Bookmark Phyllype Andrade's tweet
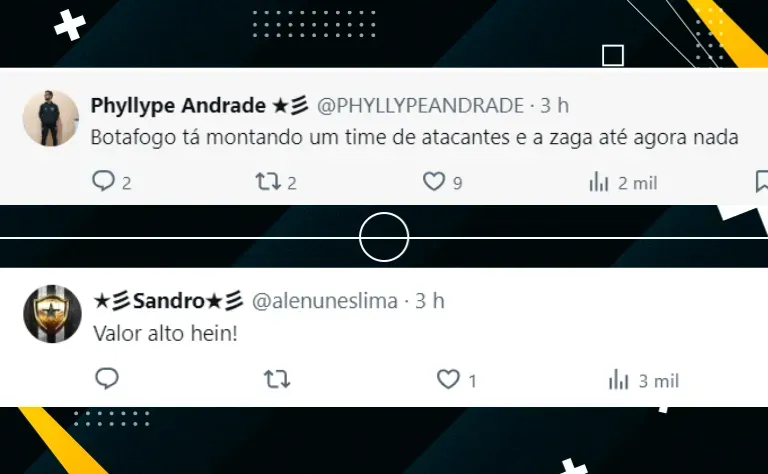The image size is (768, 474). click(762, 182)
